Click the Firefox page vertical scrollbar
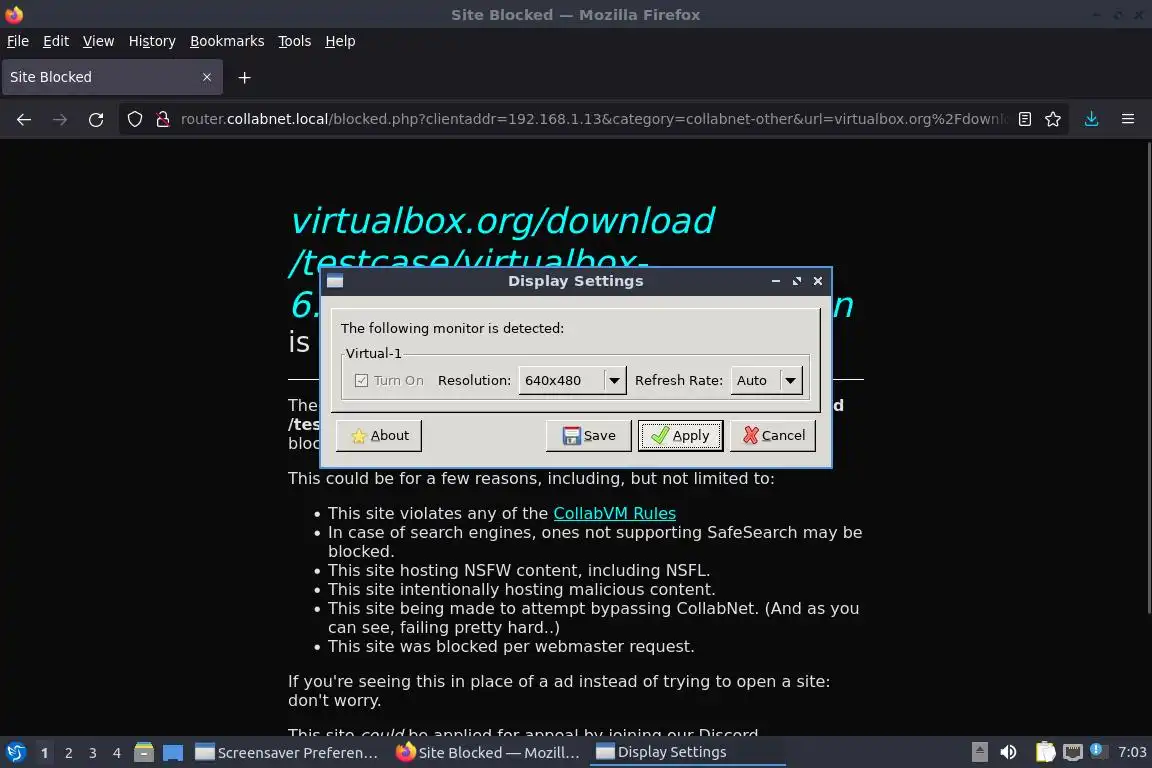The image size is (1152, 768). 1148,377
